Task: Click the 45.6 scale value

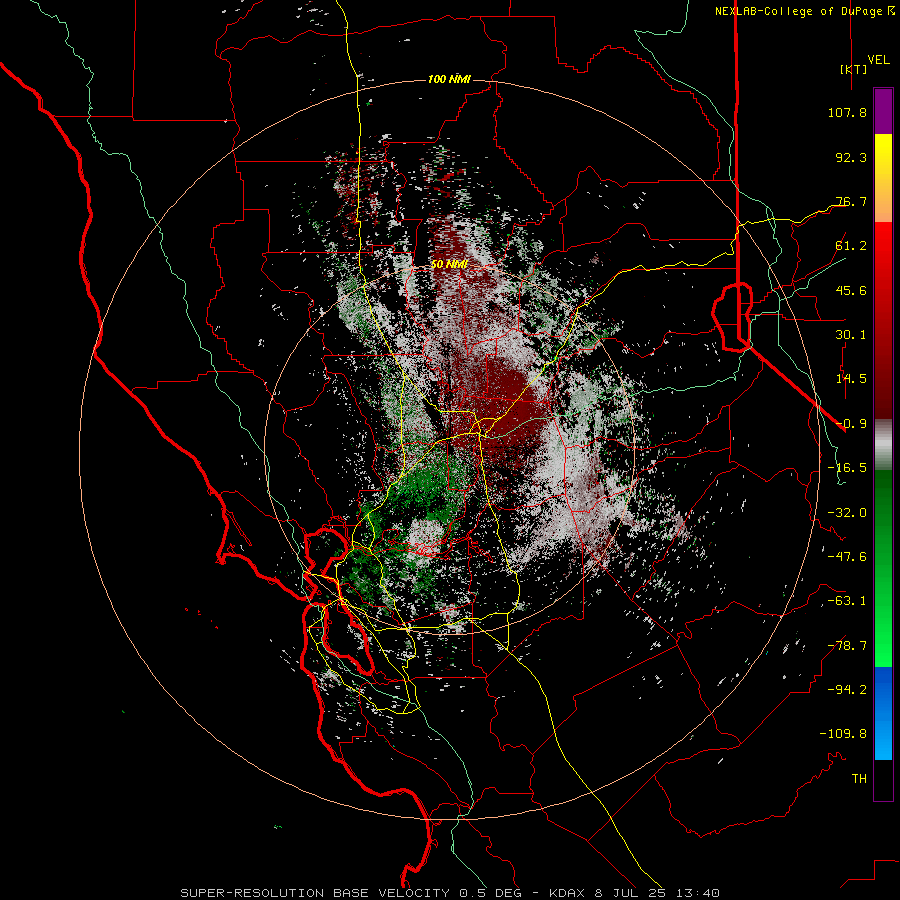Action: click(x=851, y=290)
